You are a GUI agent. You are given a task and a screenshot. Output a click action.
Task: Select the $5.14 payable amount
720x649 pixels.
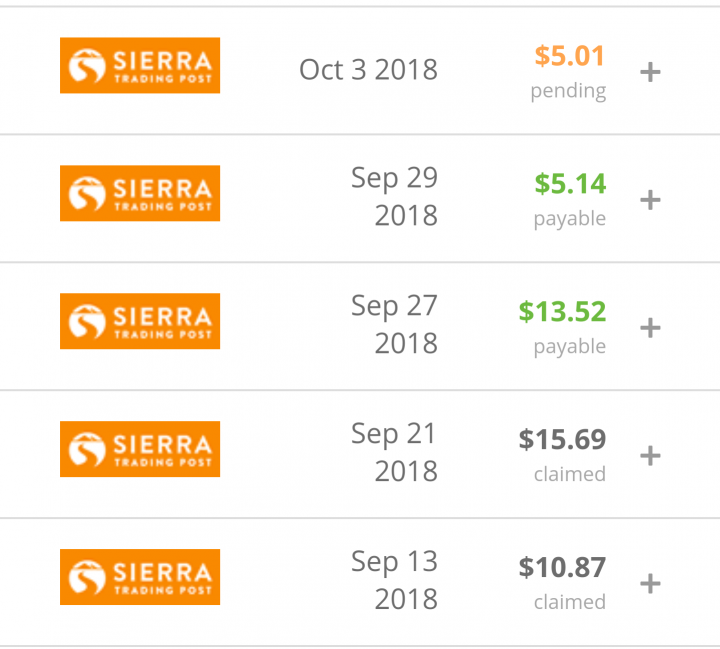[x=570, y=184]
